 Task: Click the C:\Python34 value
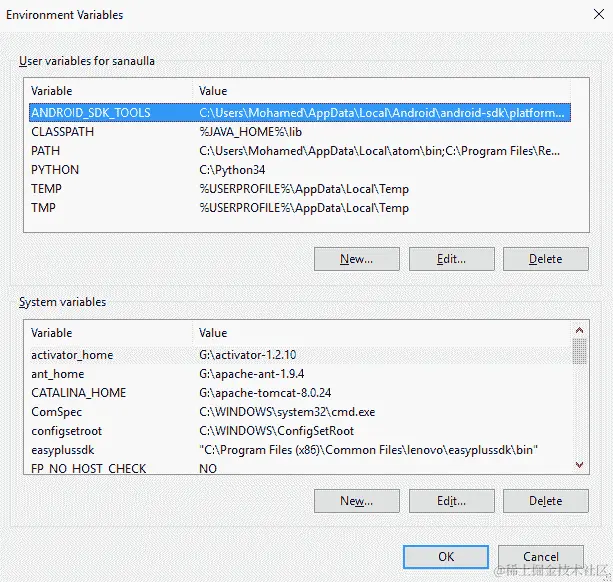(232, 170)
